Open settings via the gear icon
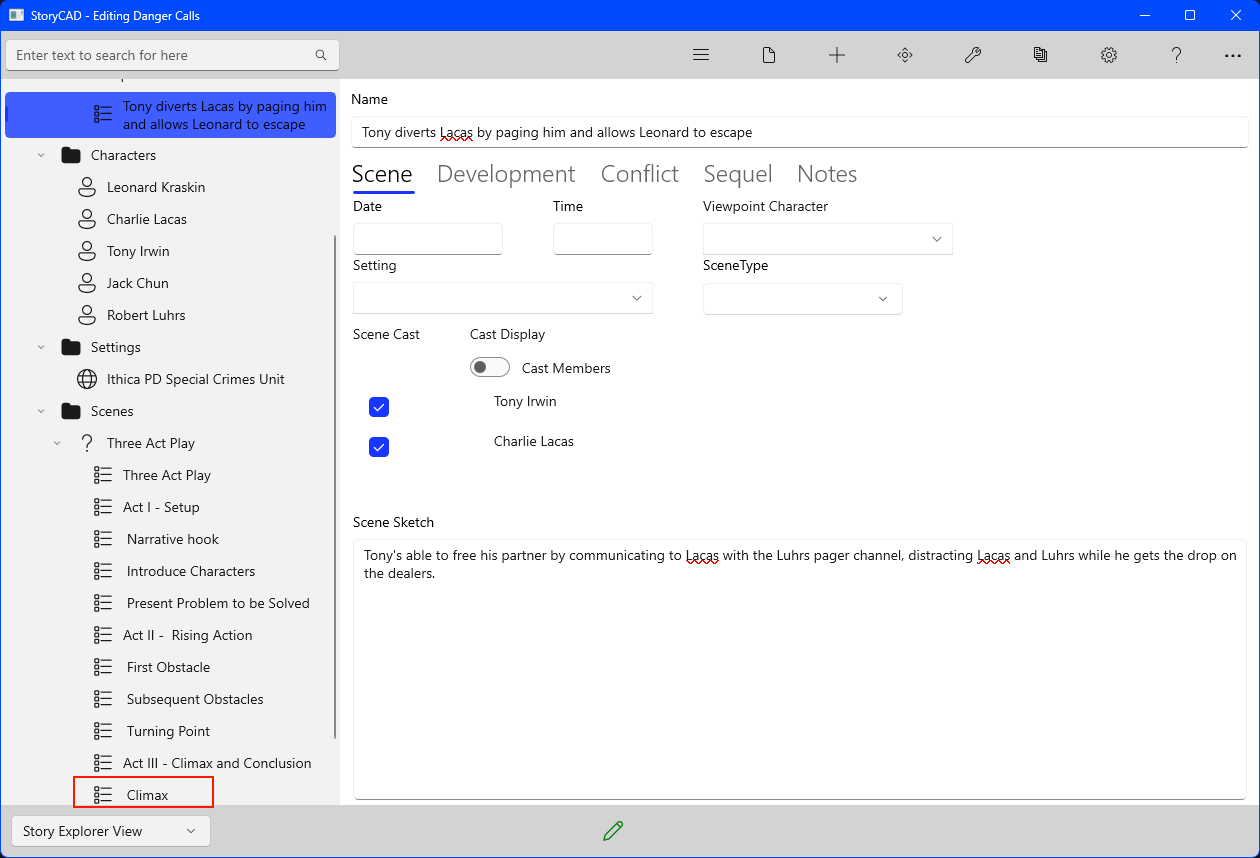 tap(1109, 55)
